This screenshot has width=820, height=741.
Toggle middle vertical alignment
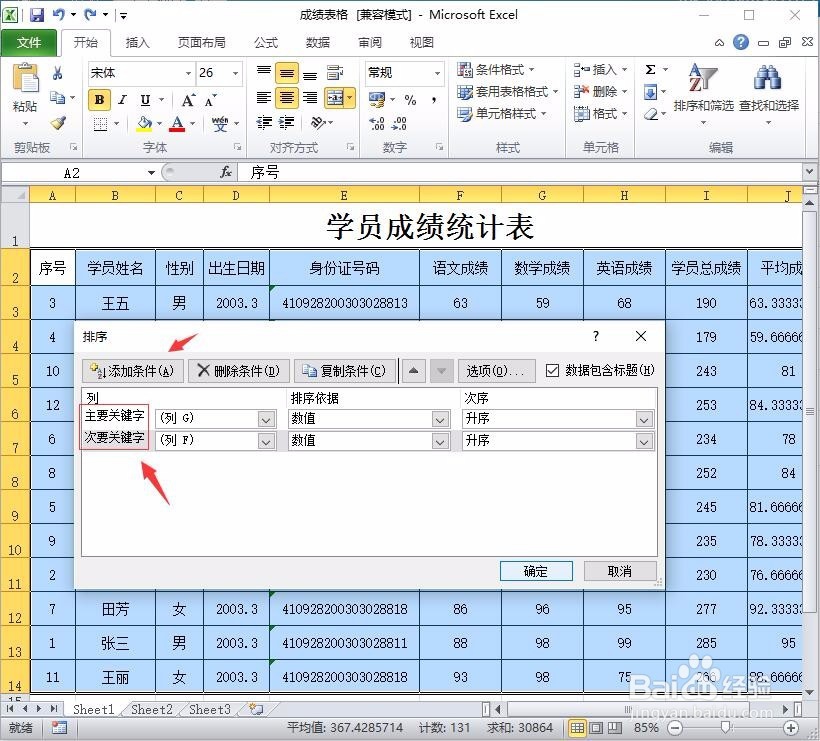(x=287, y=73)
